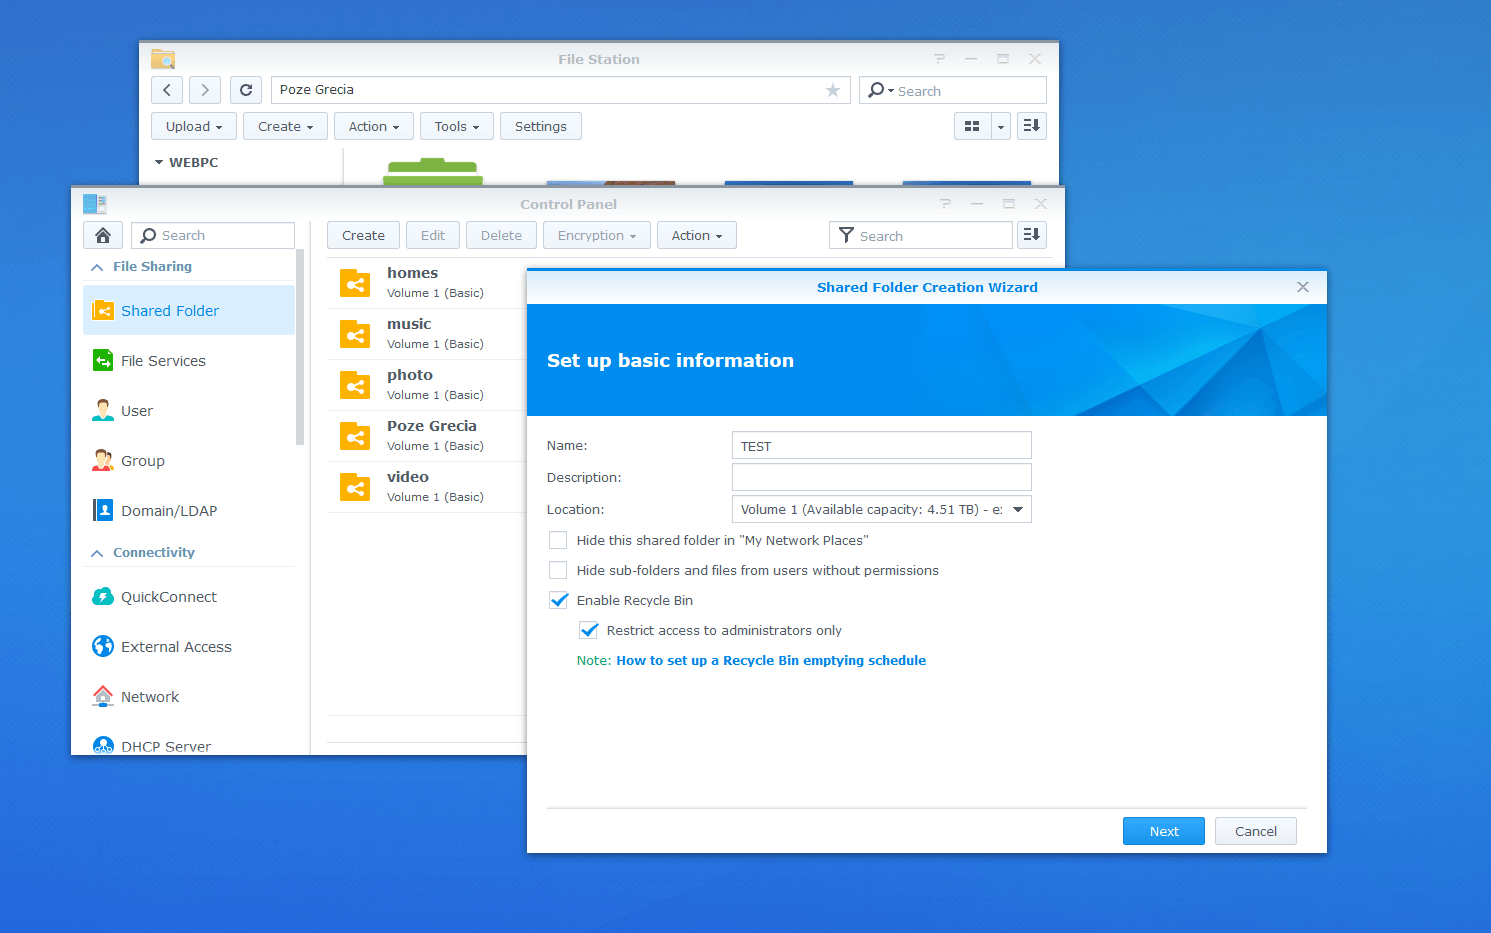Switch File Station to thumbnail view

point(972,126)
